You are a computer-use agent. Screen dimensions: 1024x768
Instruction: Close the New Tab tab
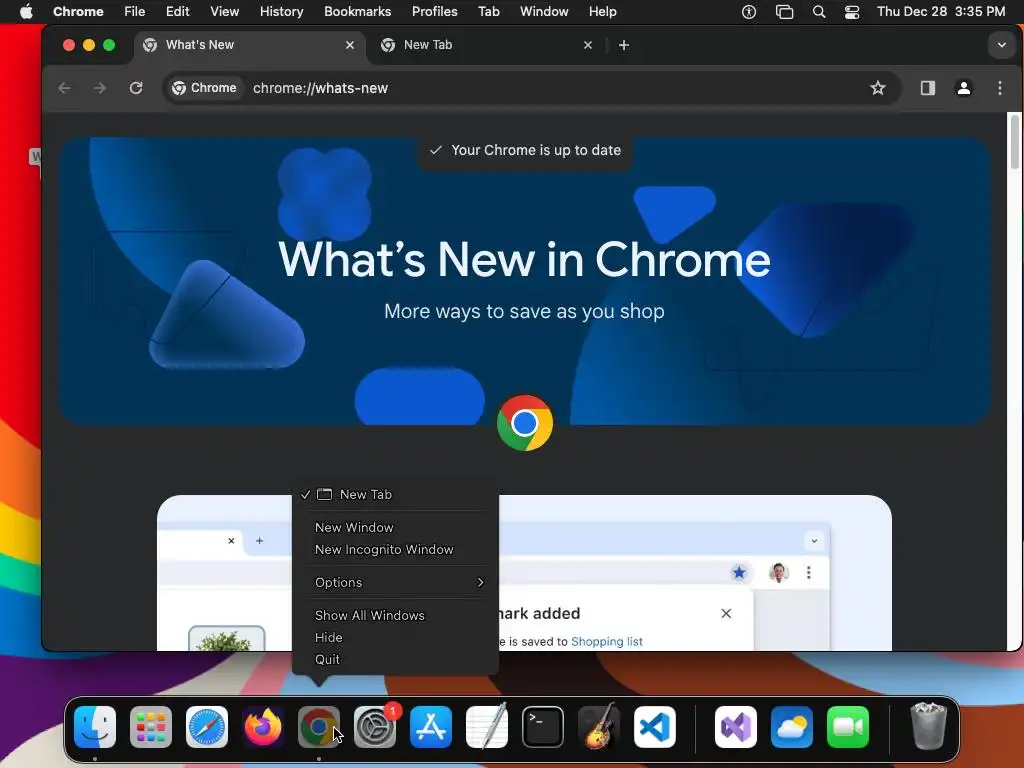coord(588,45)
